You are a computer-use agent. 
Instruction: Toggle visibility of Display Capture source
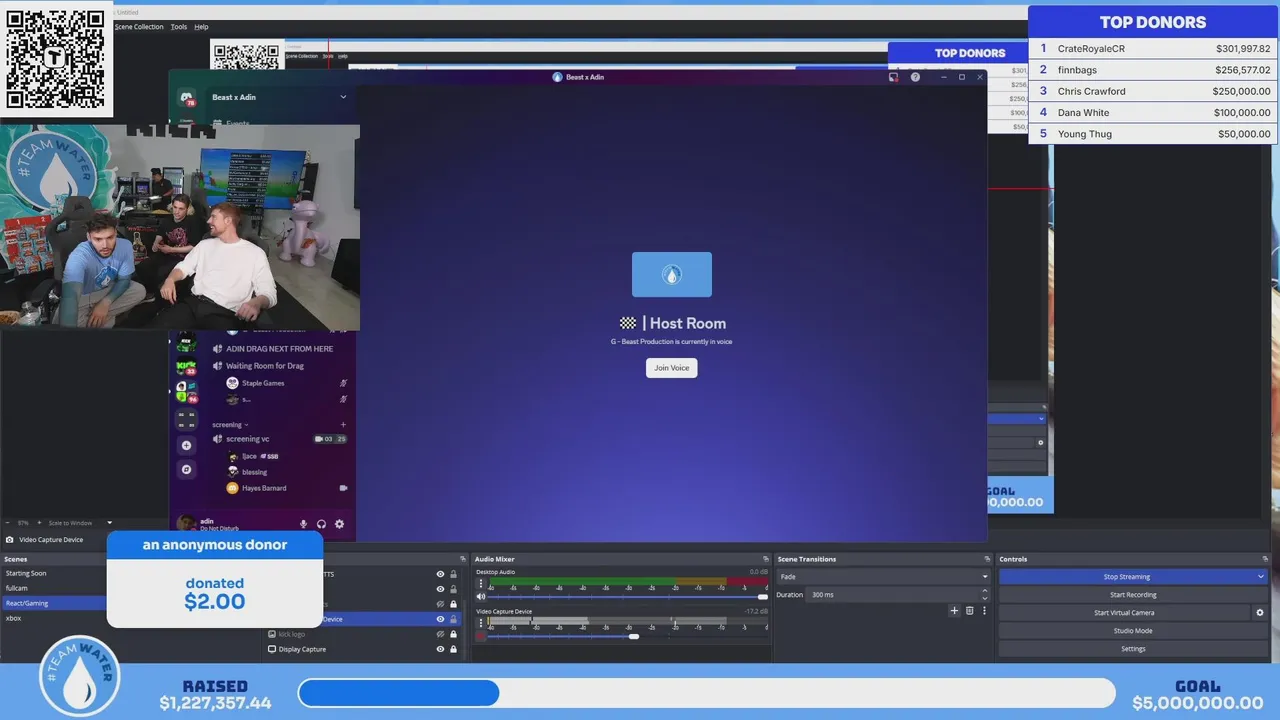point(440,649)
